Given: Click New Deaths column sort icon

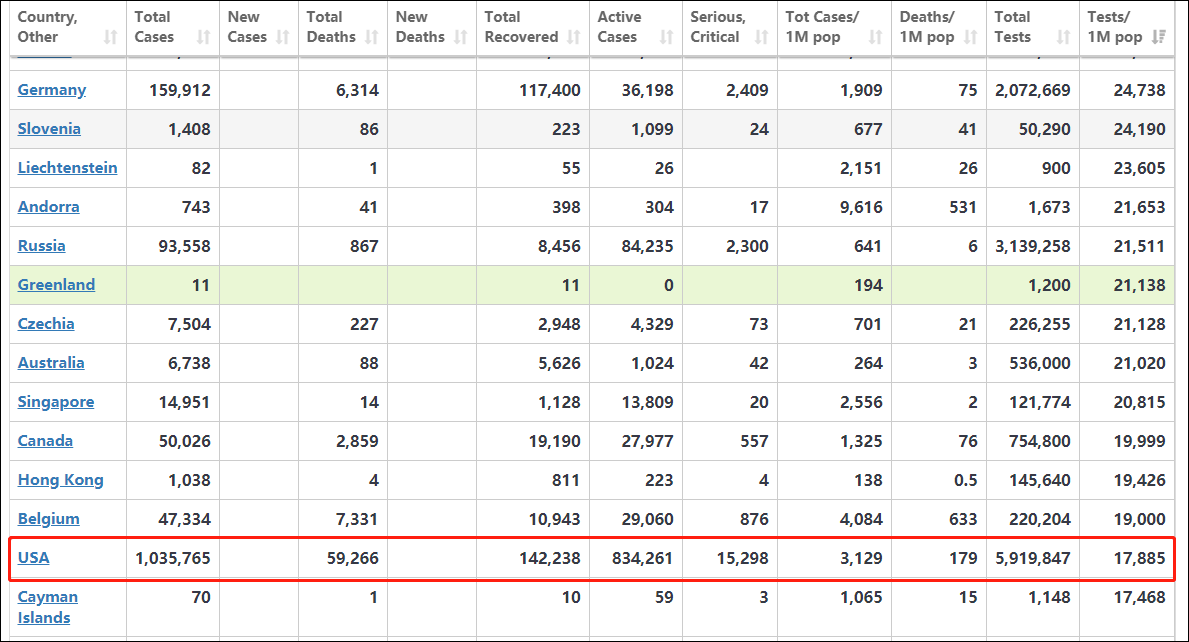Looking at the screenshot, I should (461, 37).
